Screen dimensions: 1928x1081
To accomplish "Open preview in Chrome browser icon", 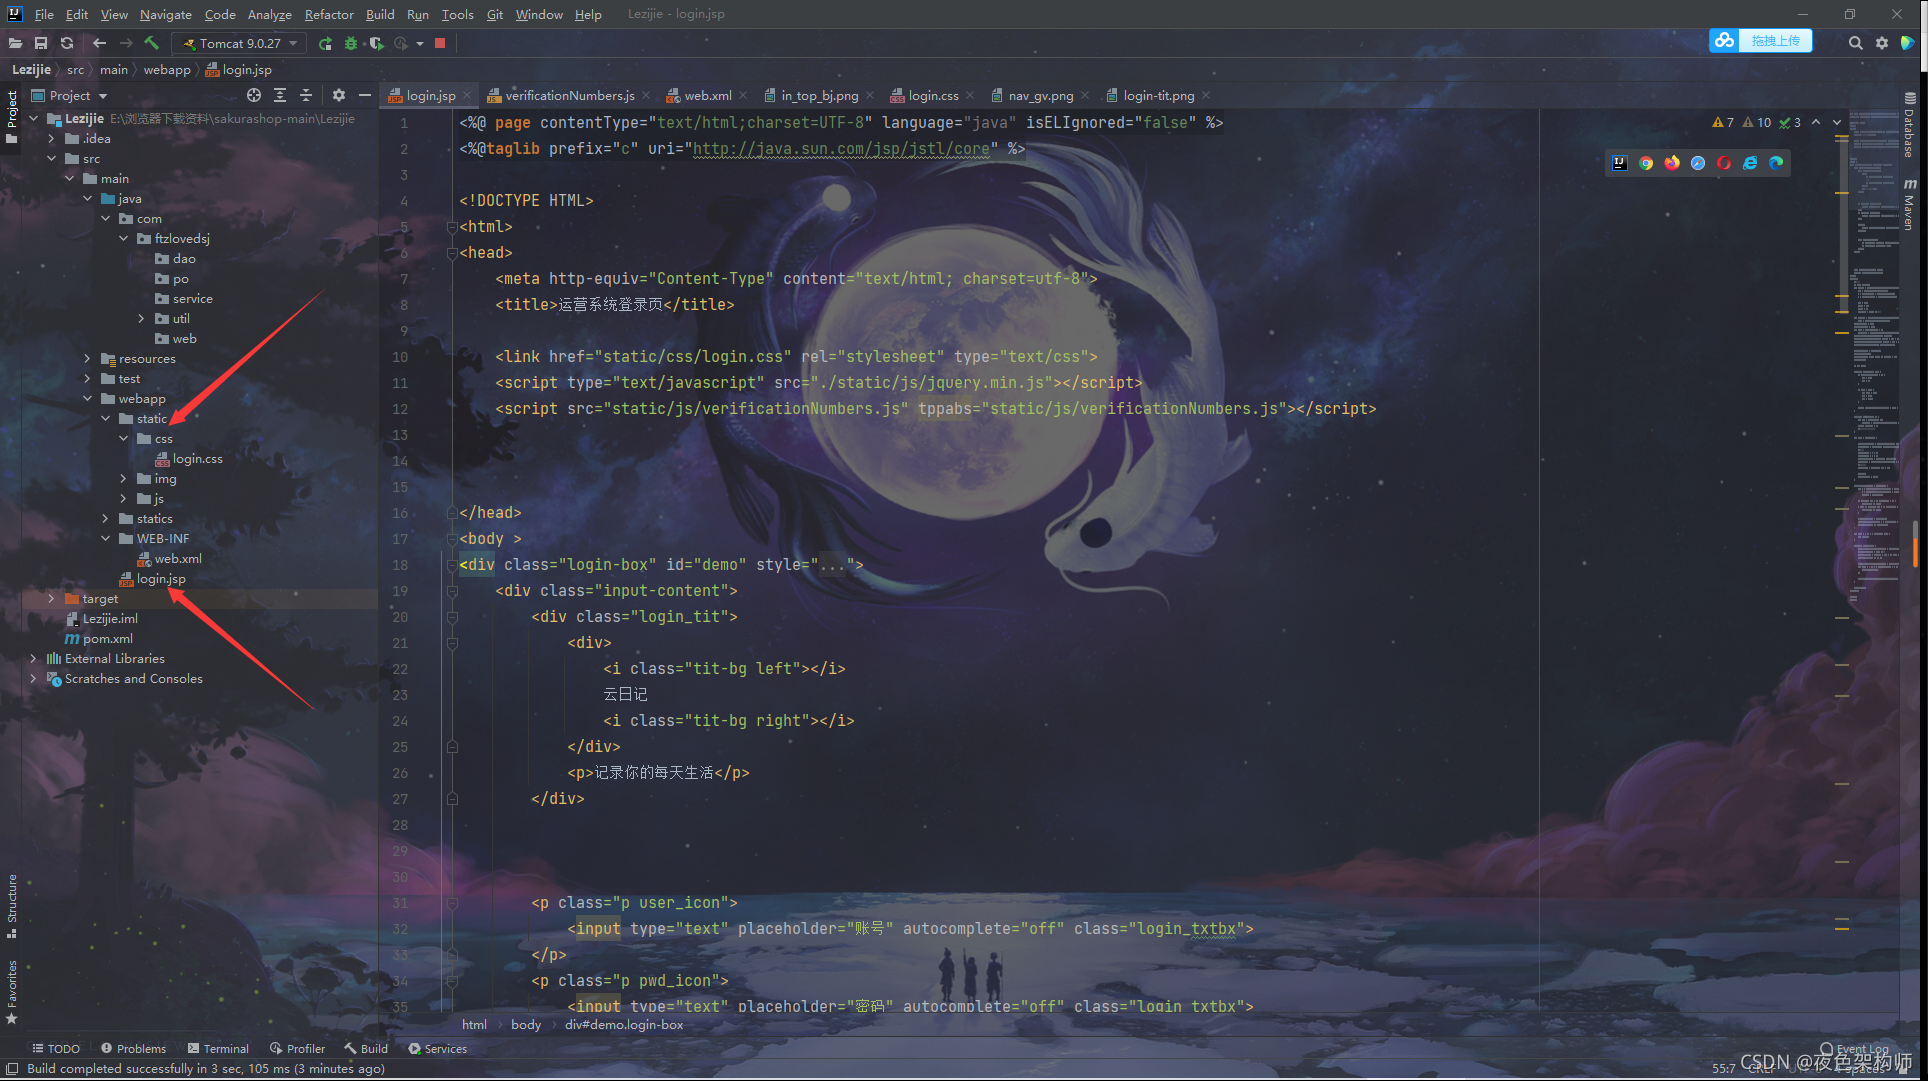I will point(1646,163).
